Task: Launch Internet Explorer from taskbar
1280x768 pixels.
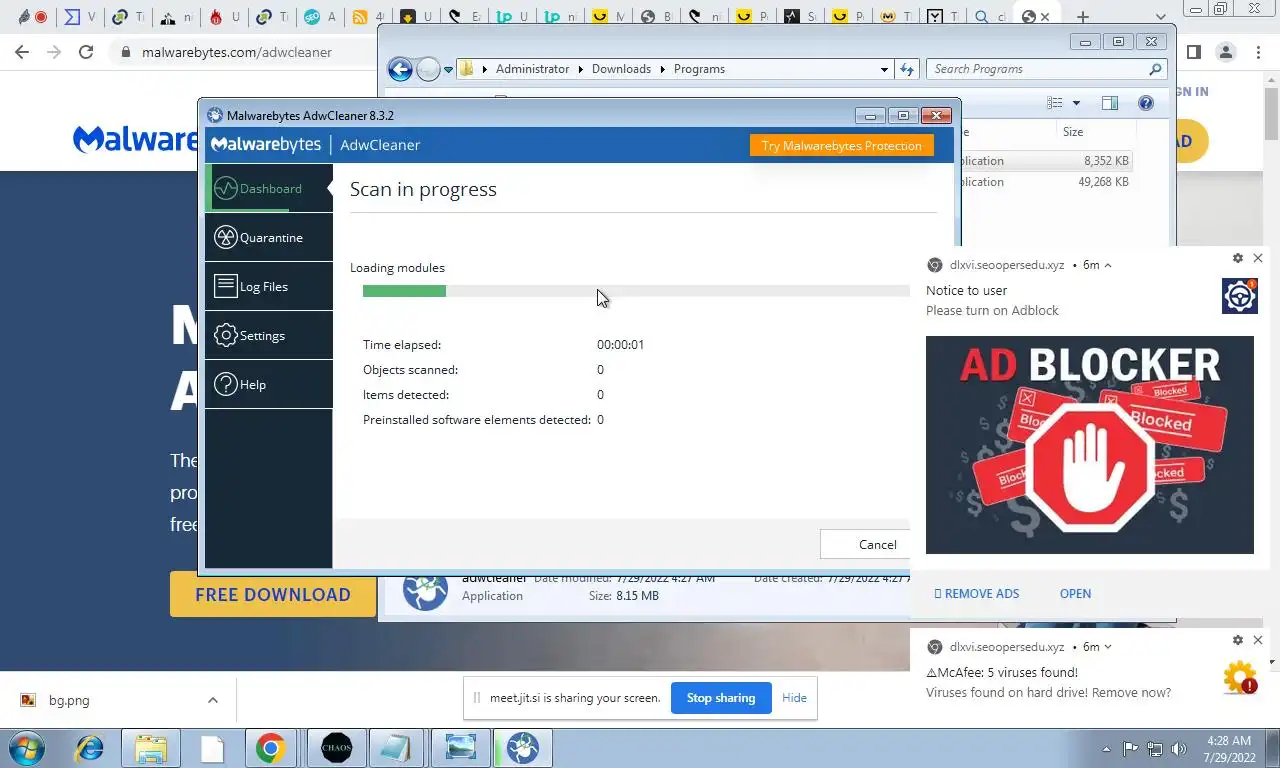Action: tap(90, 748)
